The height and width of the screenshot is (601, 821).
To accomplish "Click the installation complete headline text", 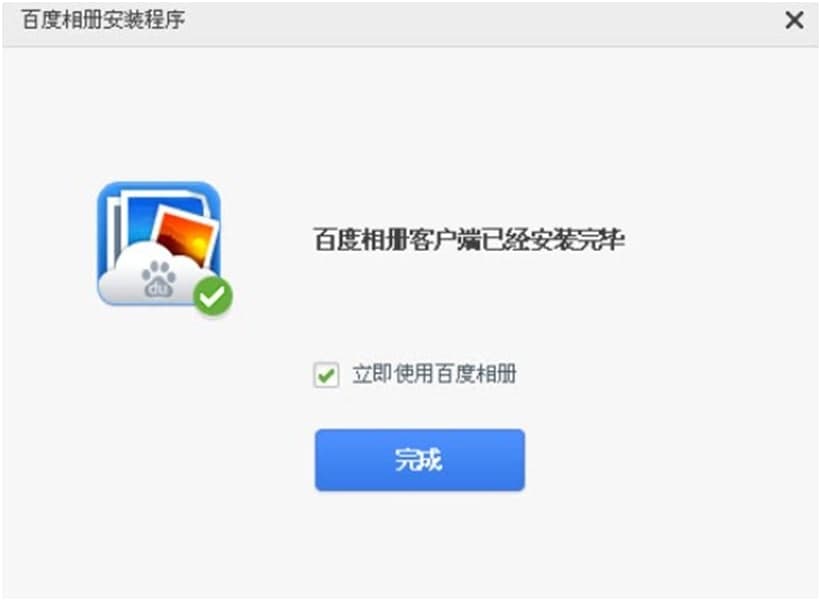I will 469,240.
